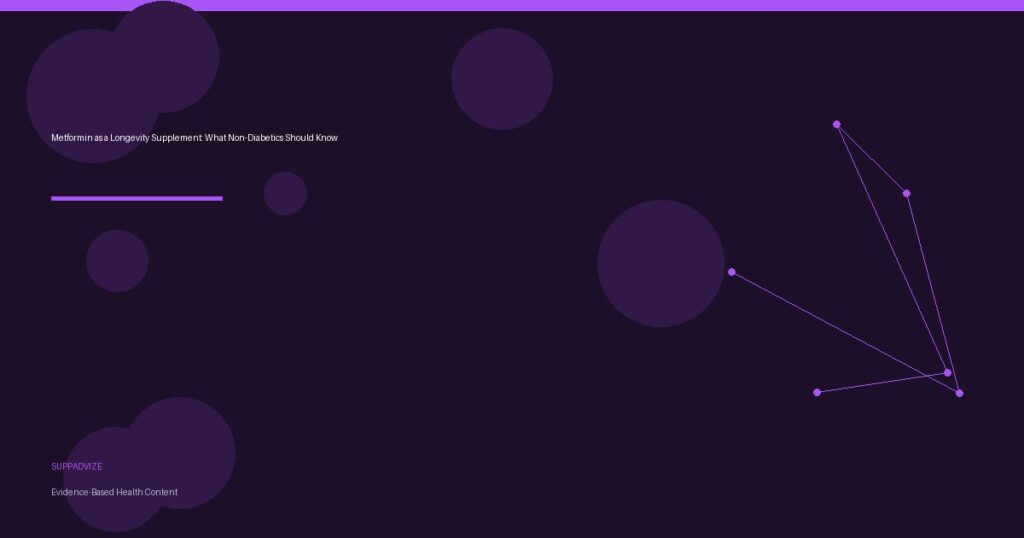Select the Evidence-Based Health Content tagline
Screen dimensions: 1024x538
click(x=114, y=492)
